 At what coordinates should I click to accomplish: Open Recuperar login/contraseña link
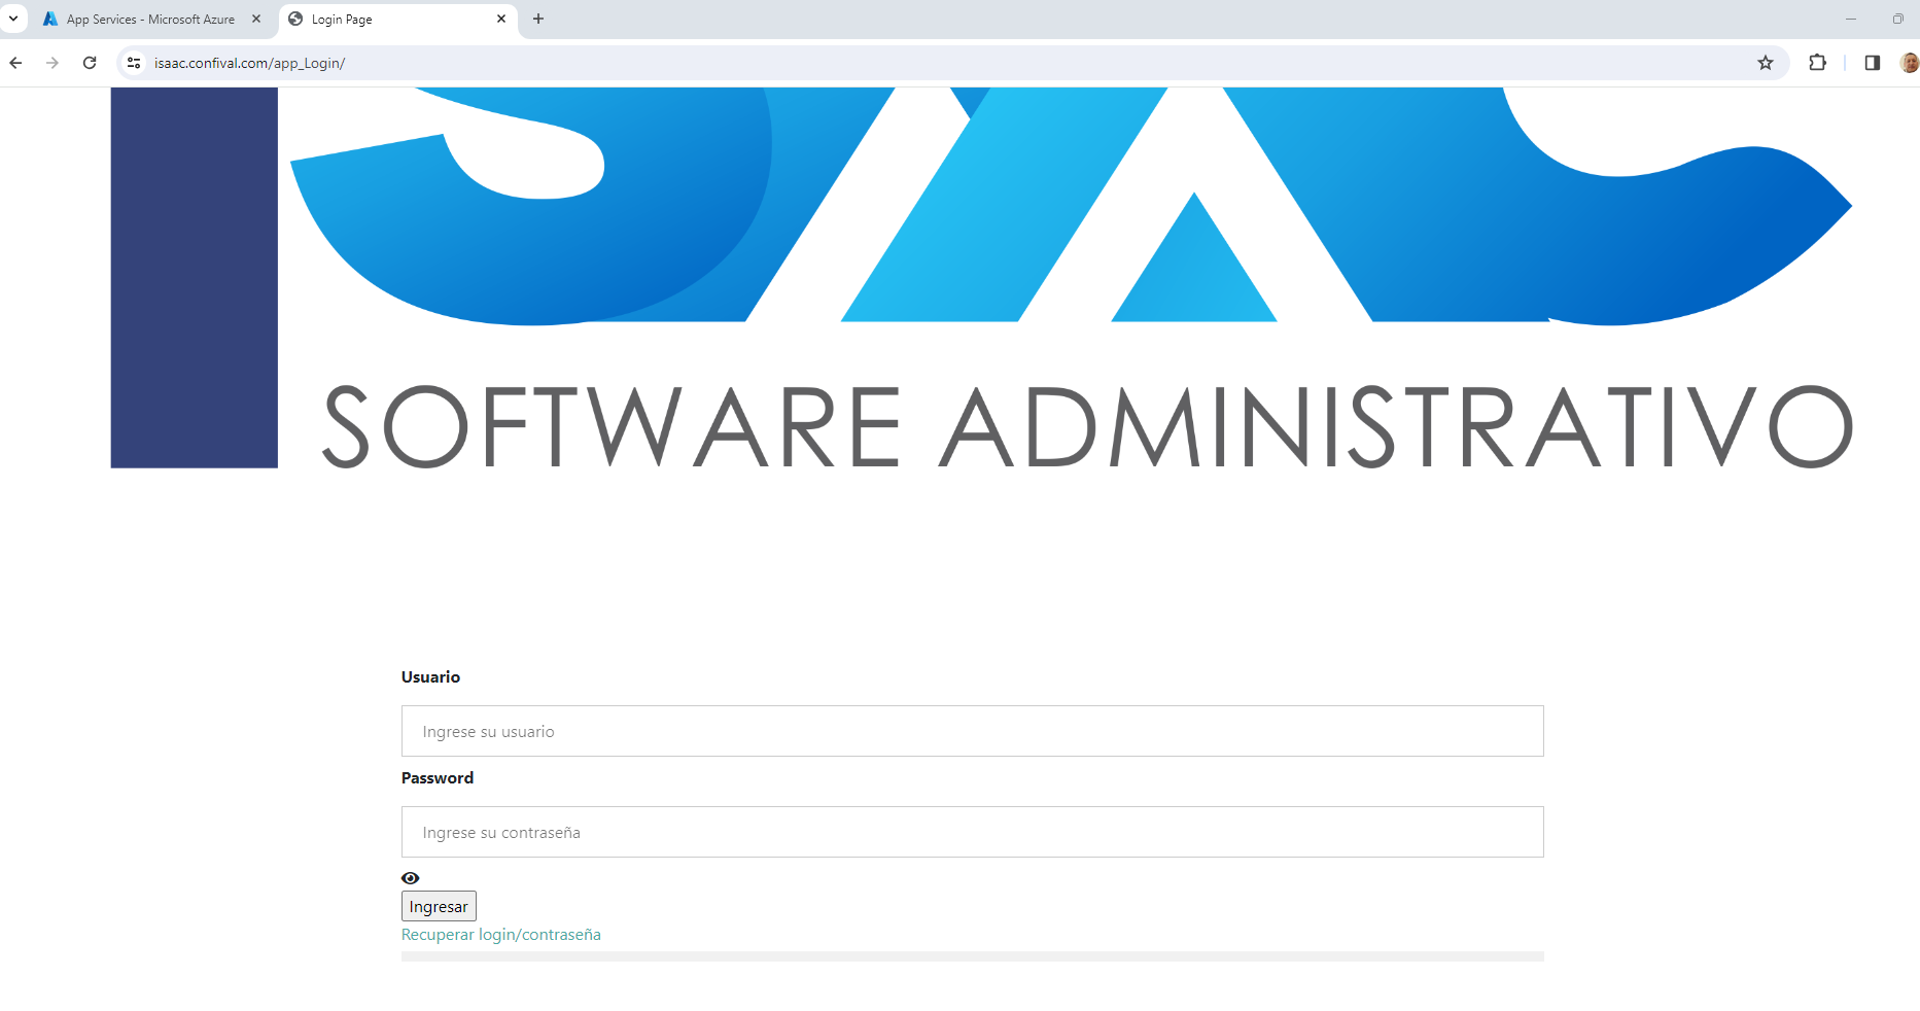pos(500,934)
